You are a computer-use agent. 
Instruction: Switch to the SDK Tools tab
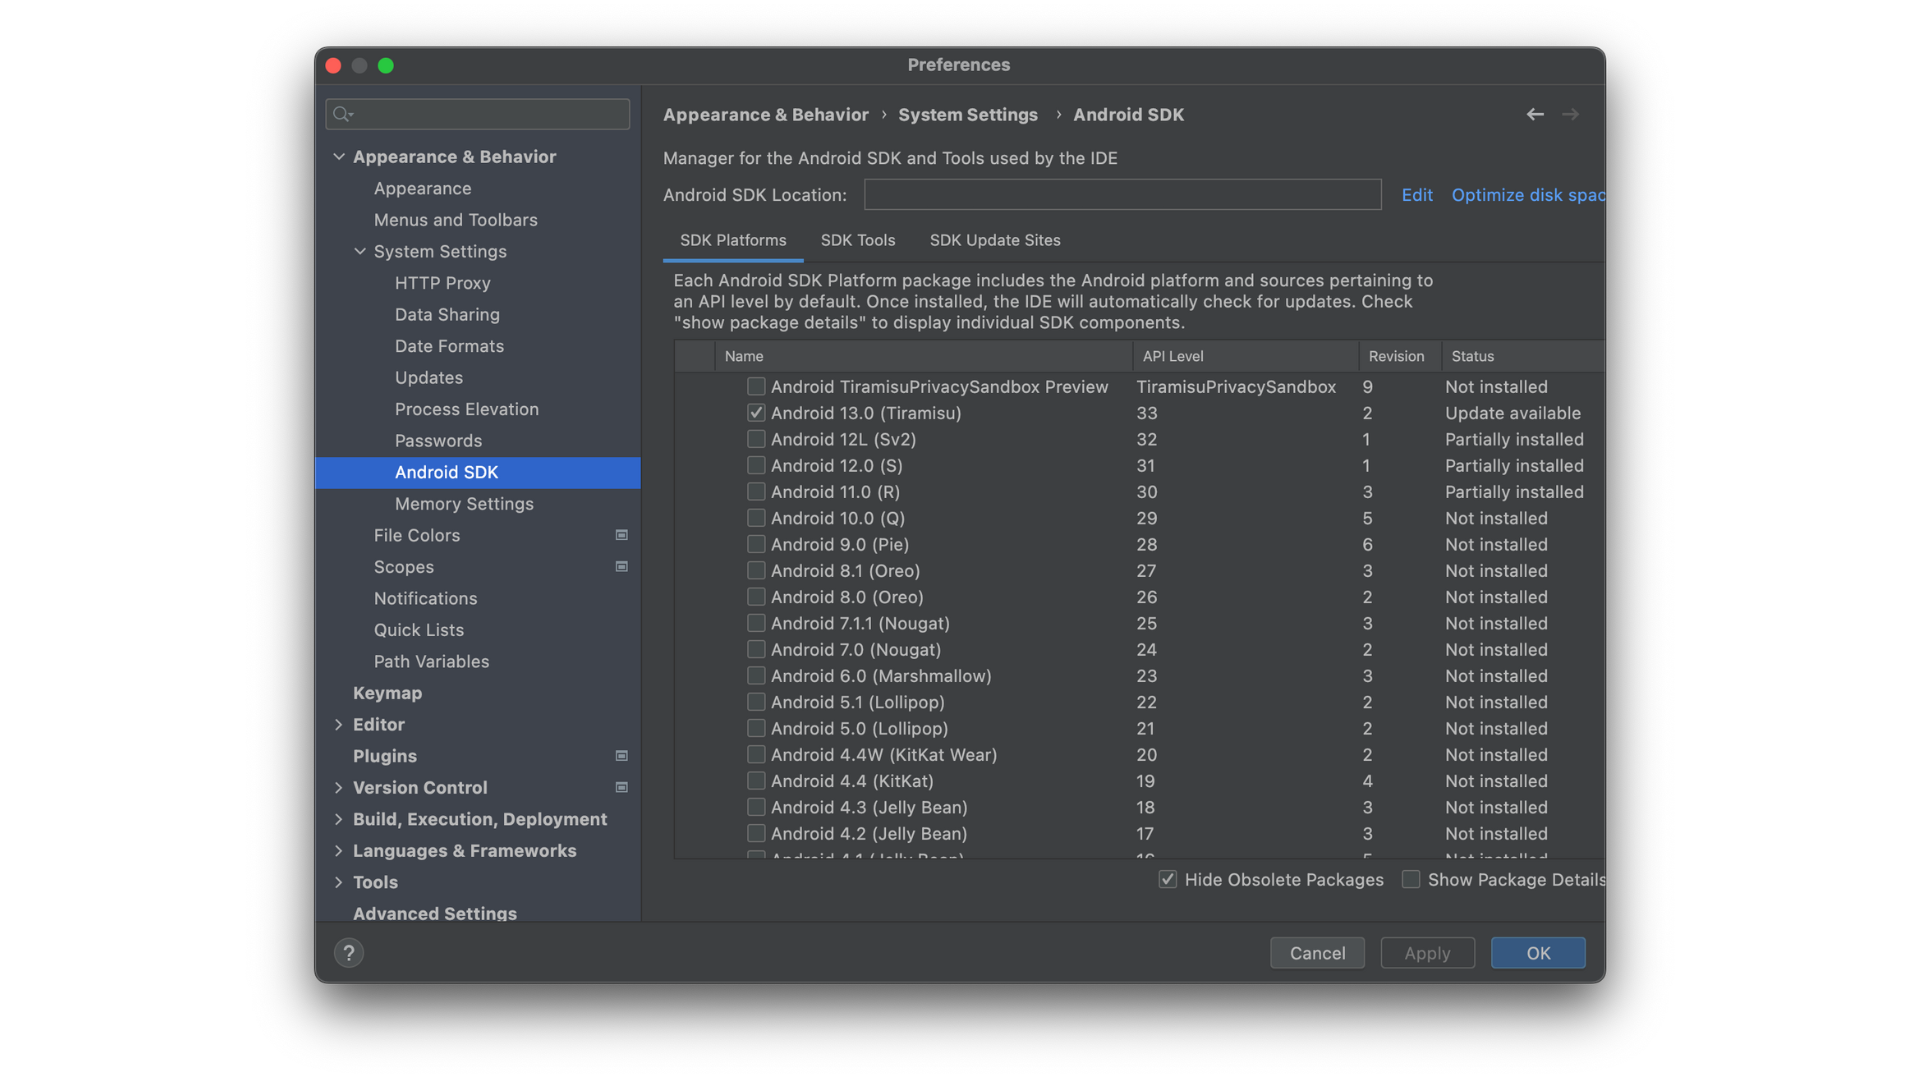[x=857, y=240]
